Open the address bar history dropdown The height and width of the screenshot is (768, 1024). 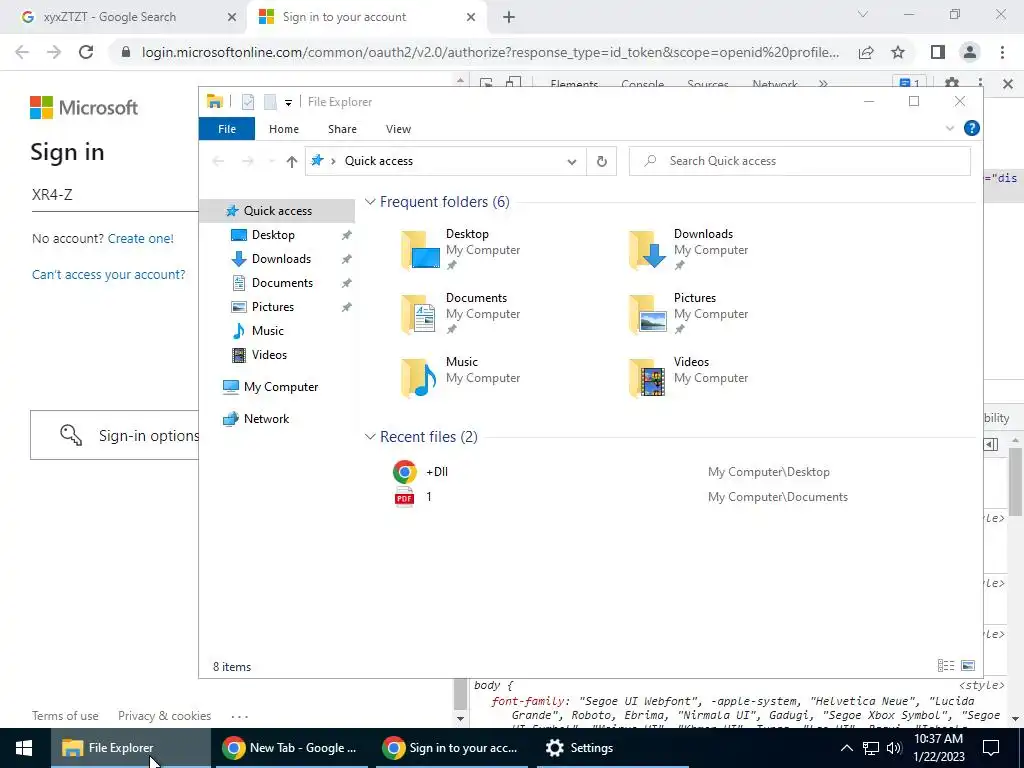tap(571, 161)
